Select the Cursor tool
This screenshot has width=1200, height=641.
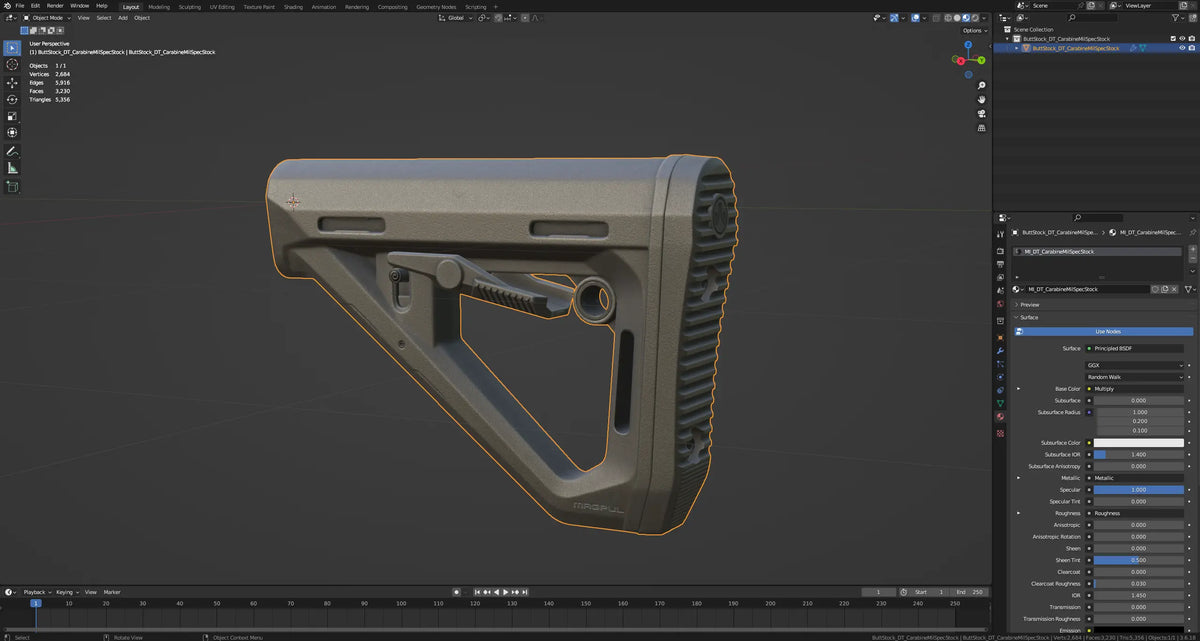[x=12, y=65]
